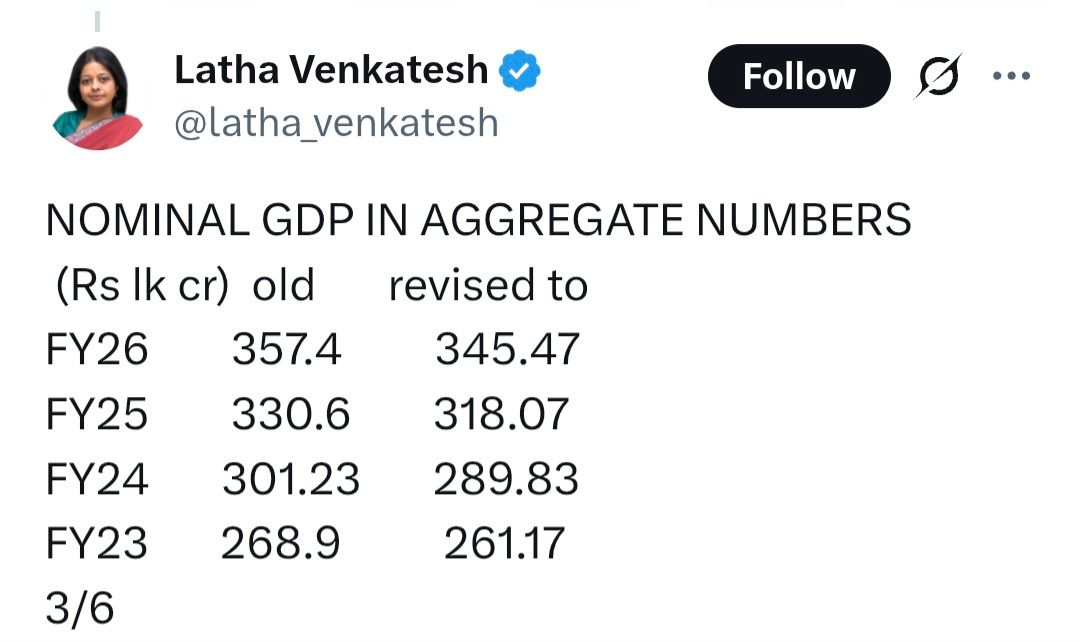Click the FY23 revised value 261.17
Viewport: 1080px width, 642px height.
point(505,544)
